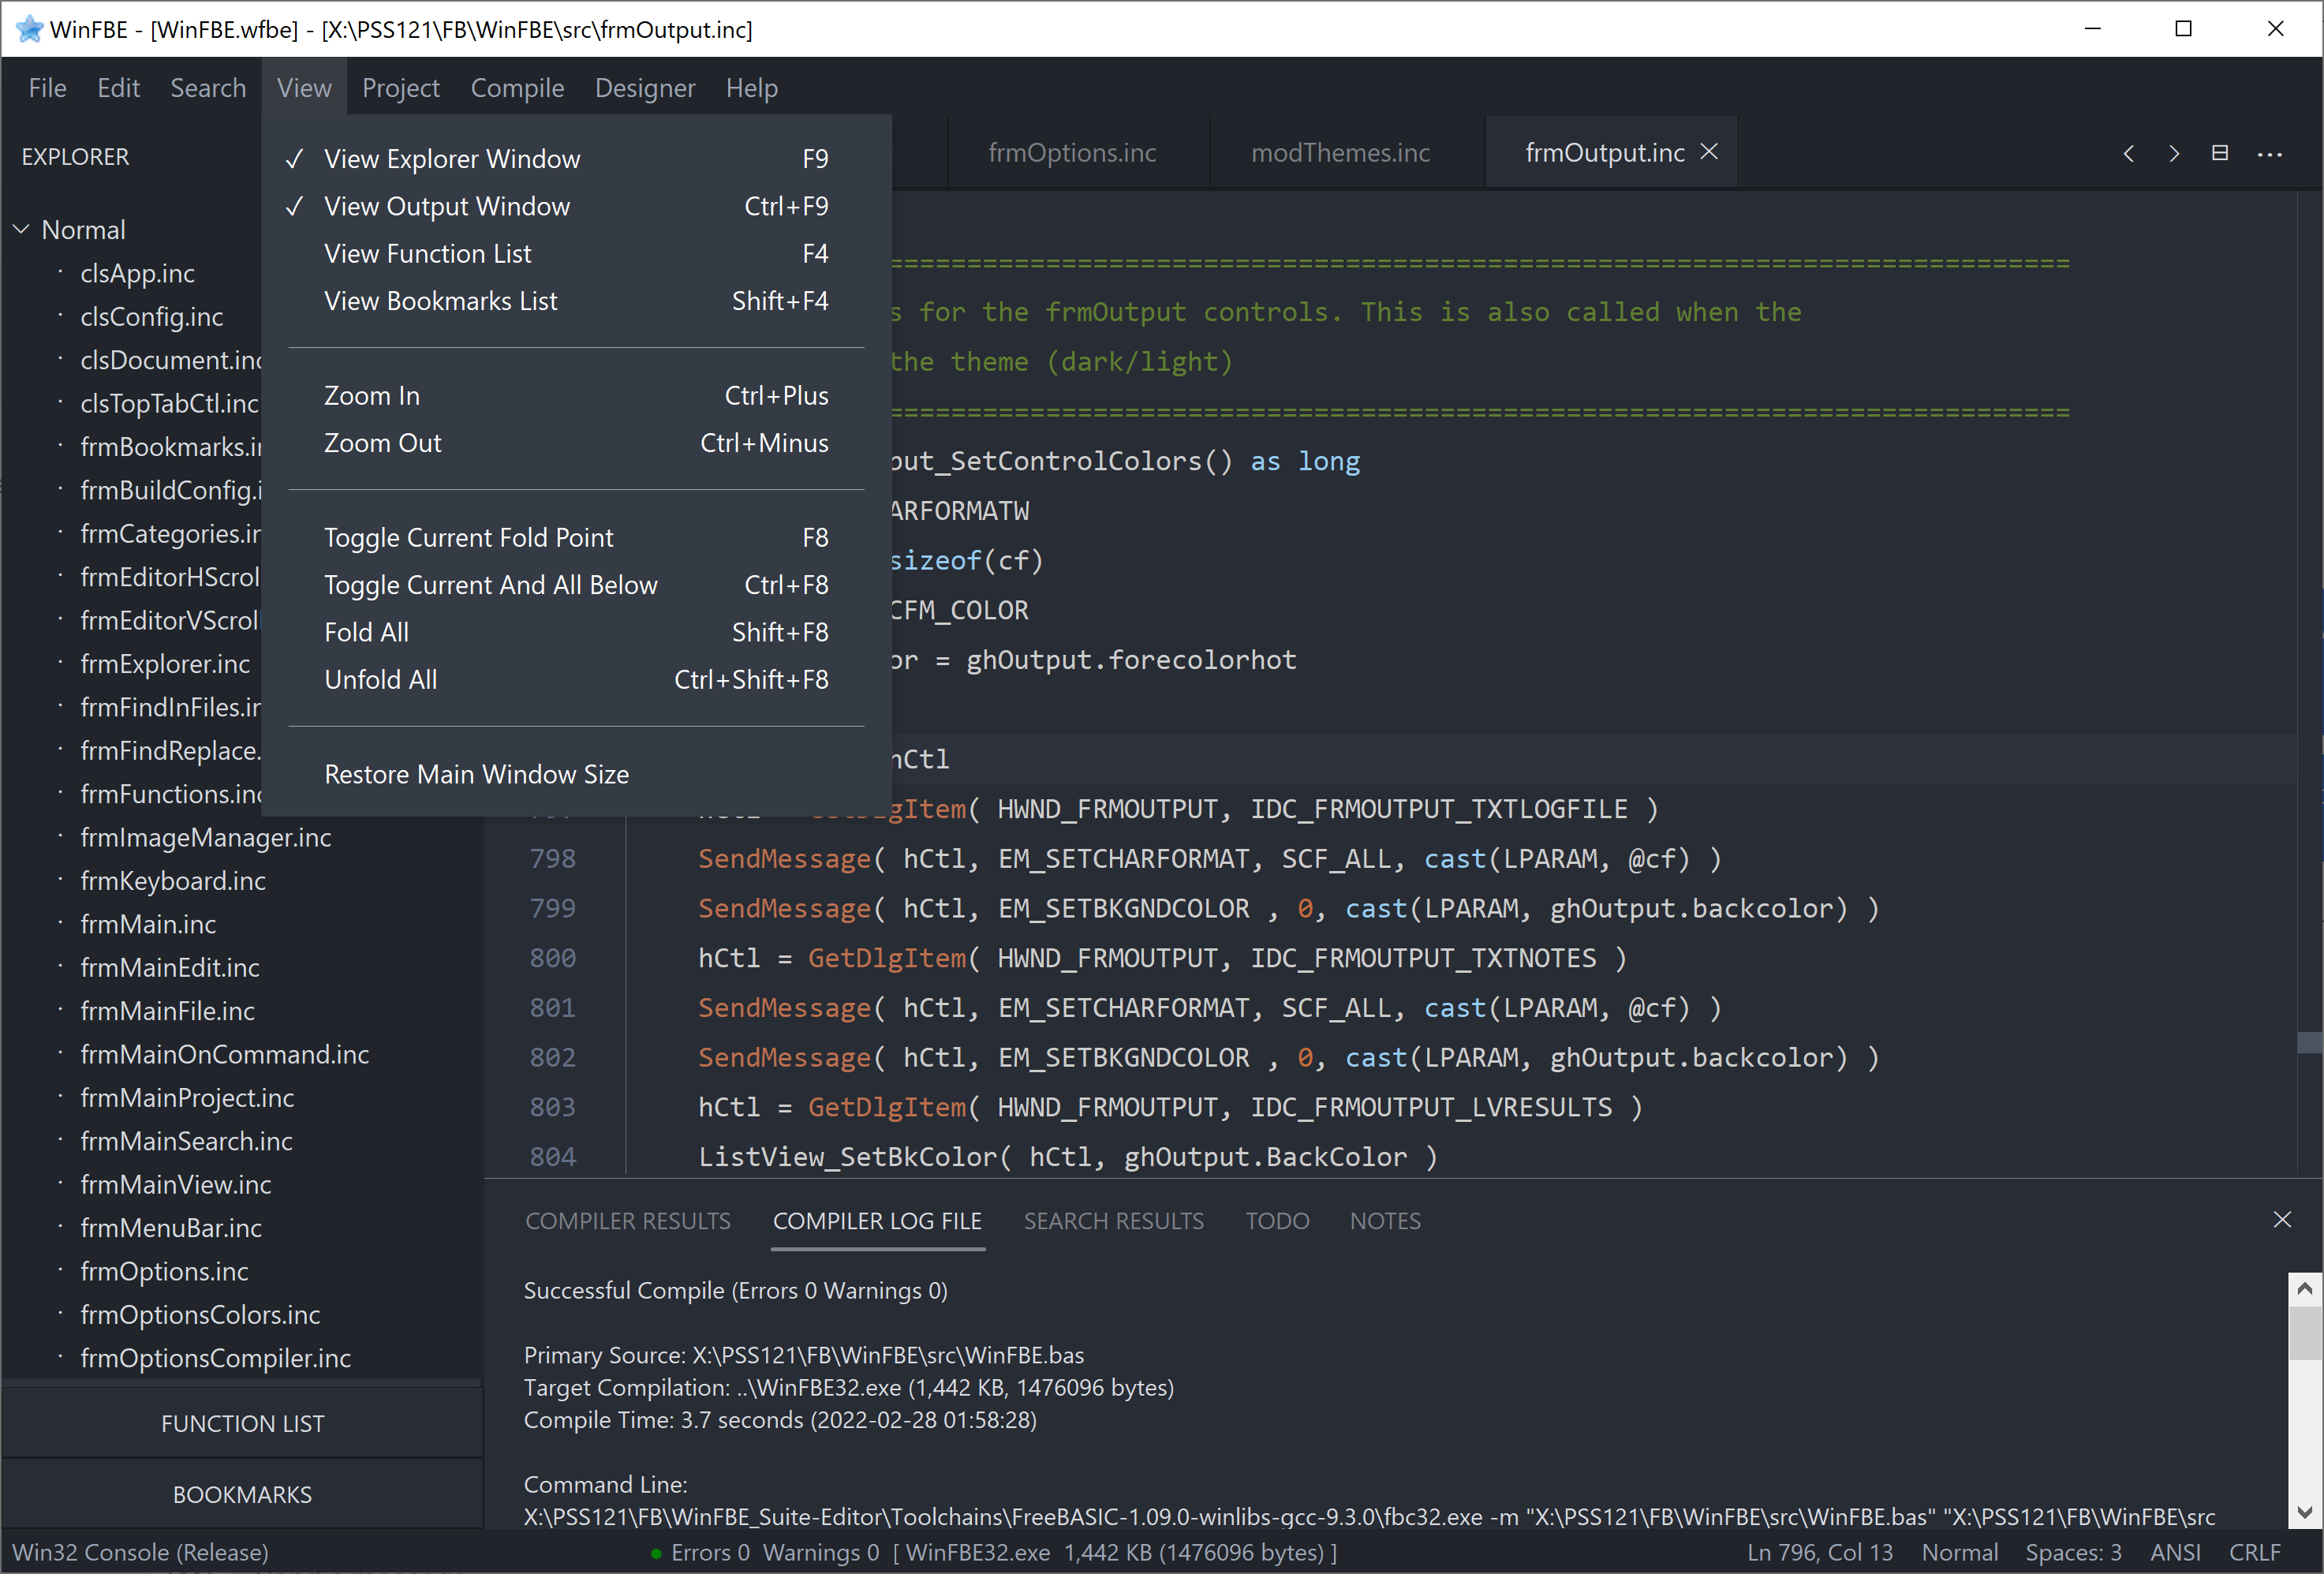This screenshot has height=1574, width=2324.
Task: Switch to the SEARCH RESULTS tab
Action: coord(1113,1221)
